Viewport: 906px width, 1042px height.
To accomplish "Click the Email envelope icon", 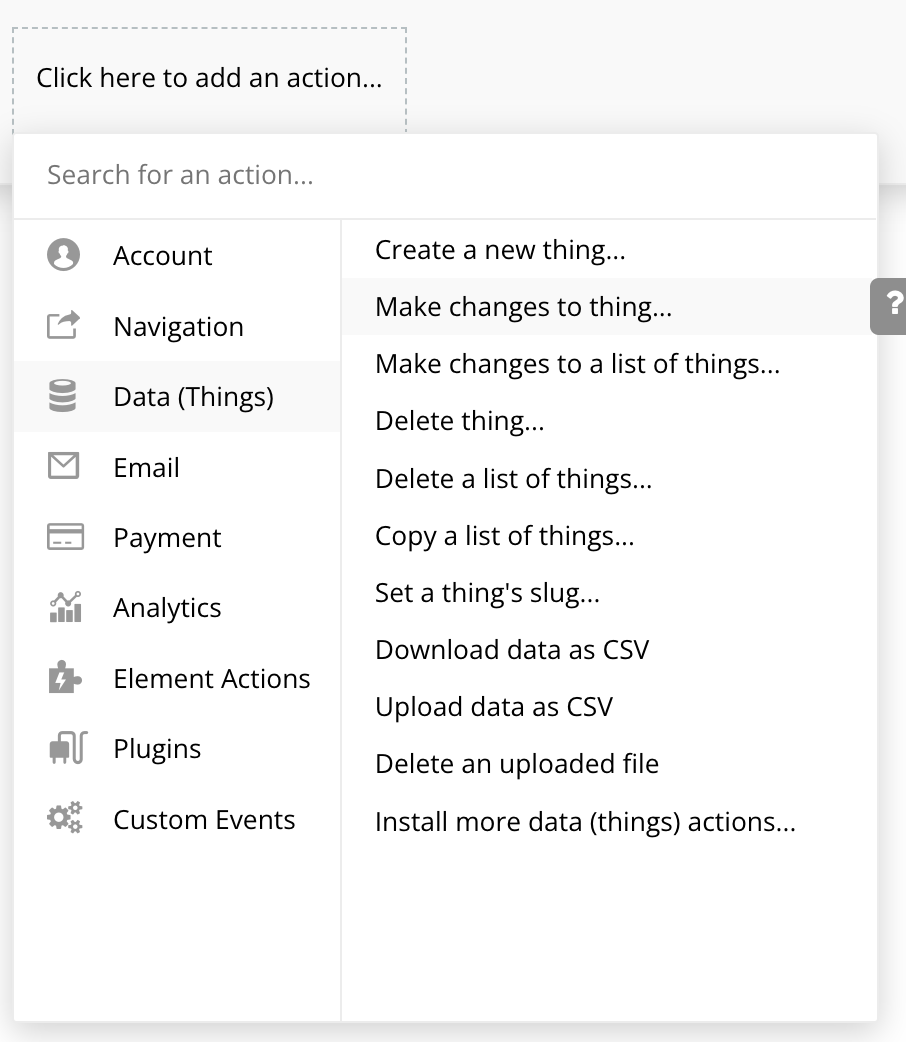I will [63, 467].
